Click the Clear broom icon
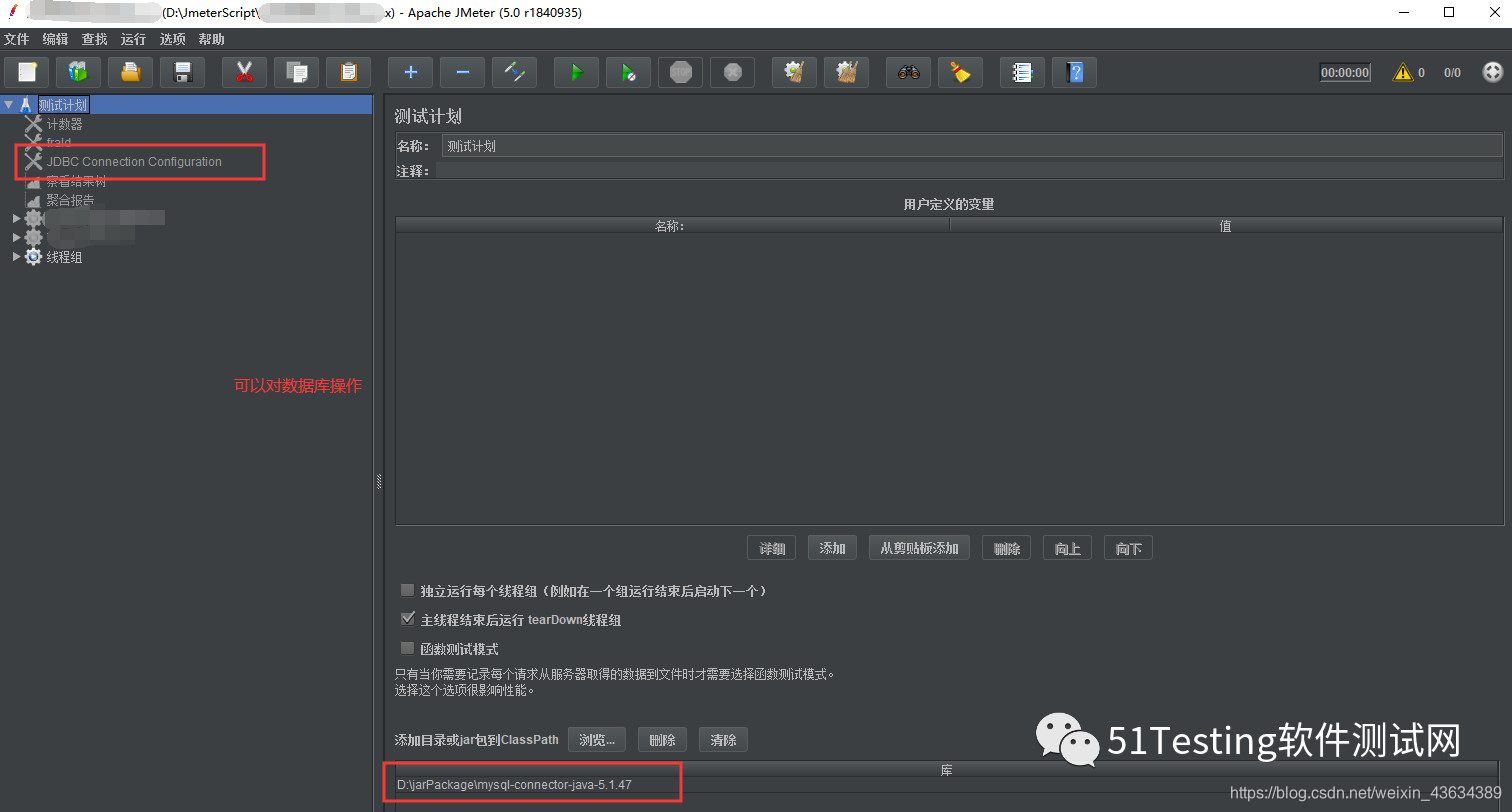This screenshot has height=812, width=1512. pos(794,72)
